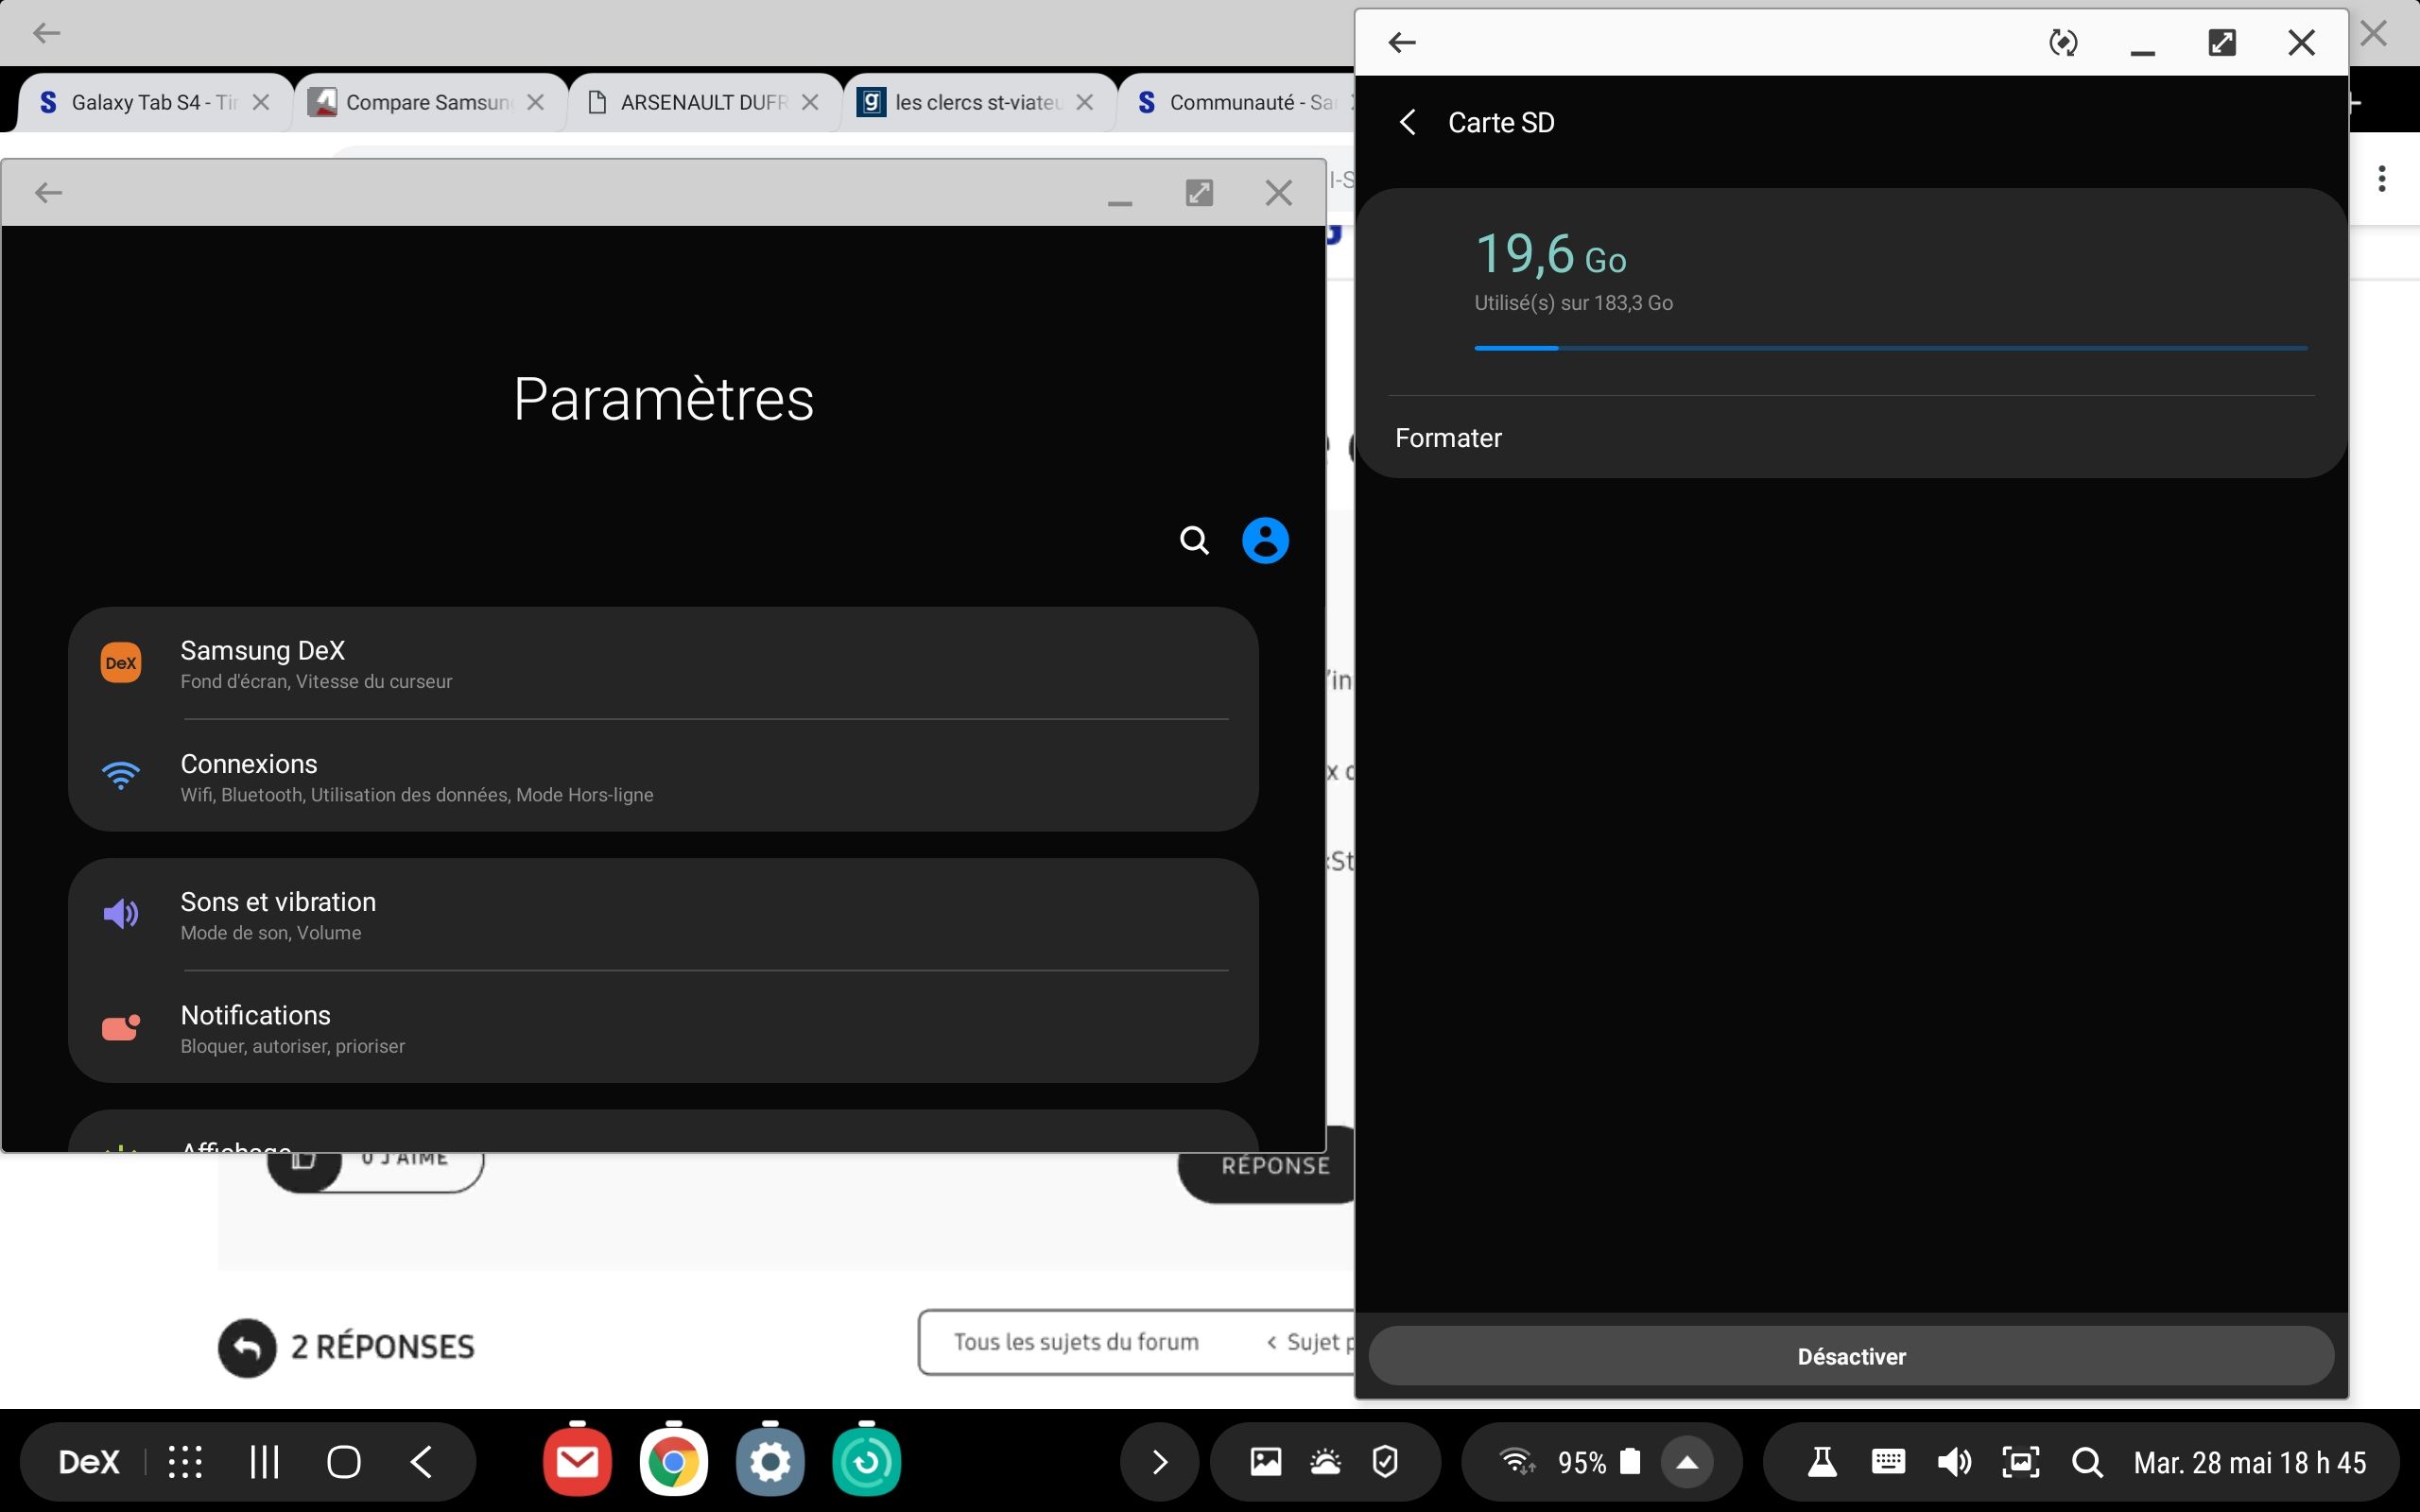Select the Formater option
The image size is (2420, 1512).
(x=1448, y=438)
